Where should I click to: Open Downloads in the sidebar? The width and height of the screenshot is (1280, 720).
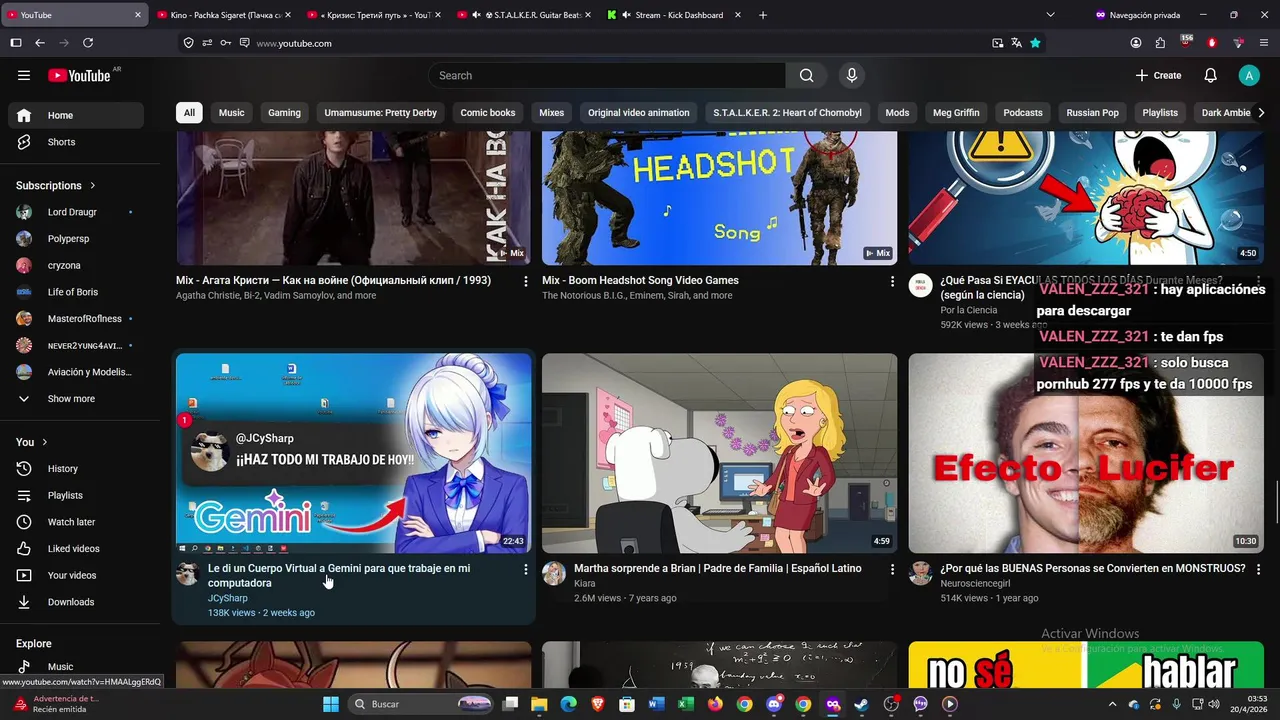point(76,602)
